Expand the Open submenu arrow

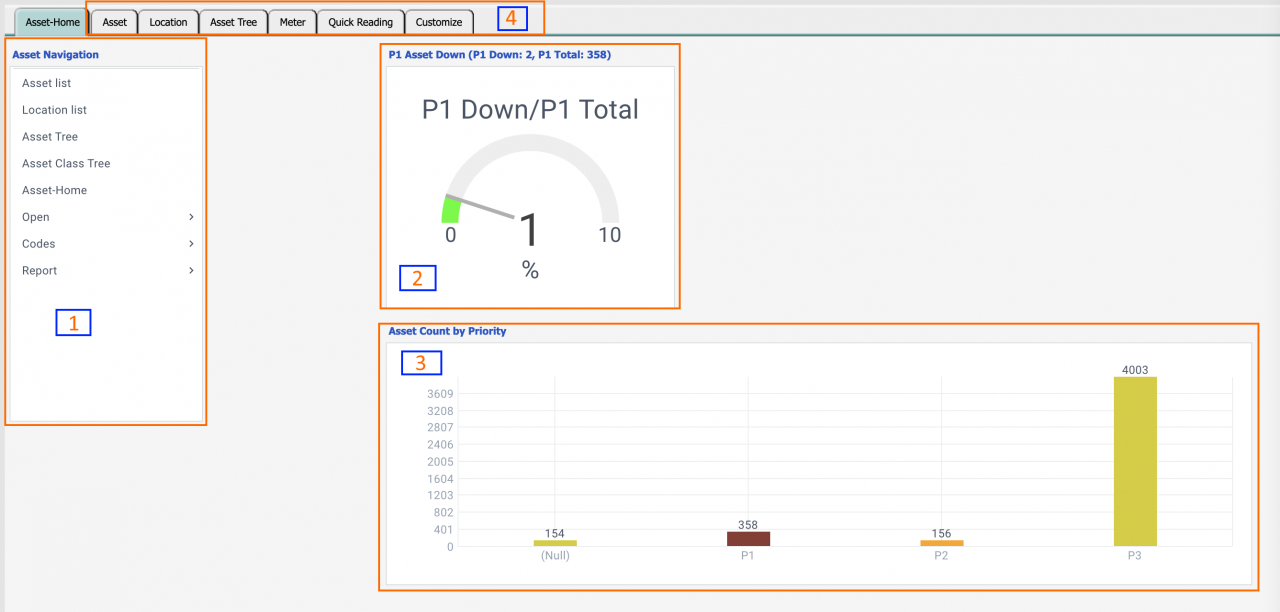tap(191, 217)
